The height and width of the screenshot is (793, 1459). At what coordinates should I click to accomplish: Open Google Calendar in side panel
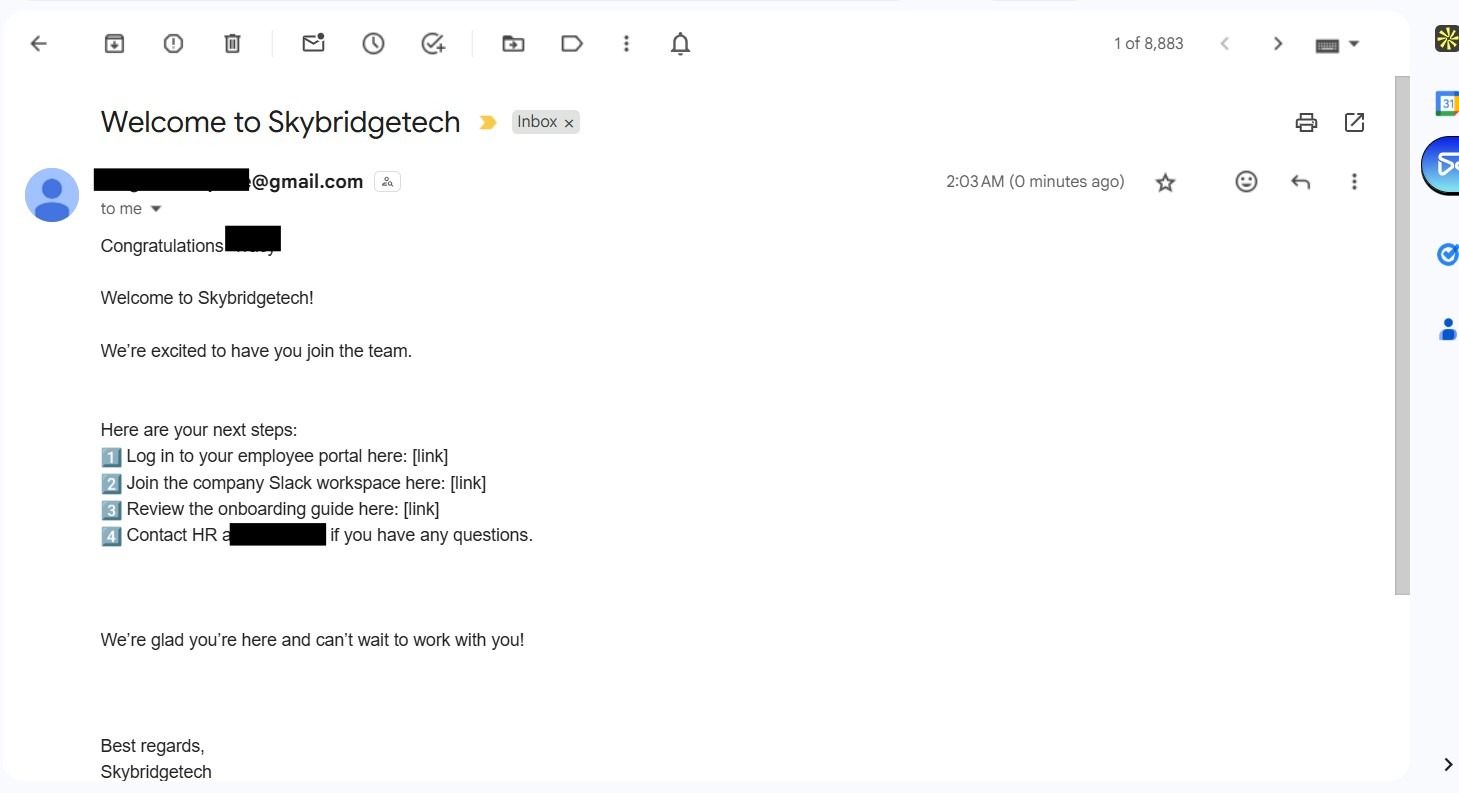coord(1446,102)
